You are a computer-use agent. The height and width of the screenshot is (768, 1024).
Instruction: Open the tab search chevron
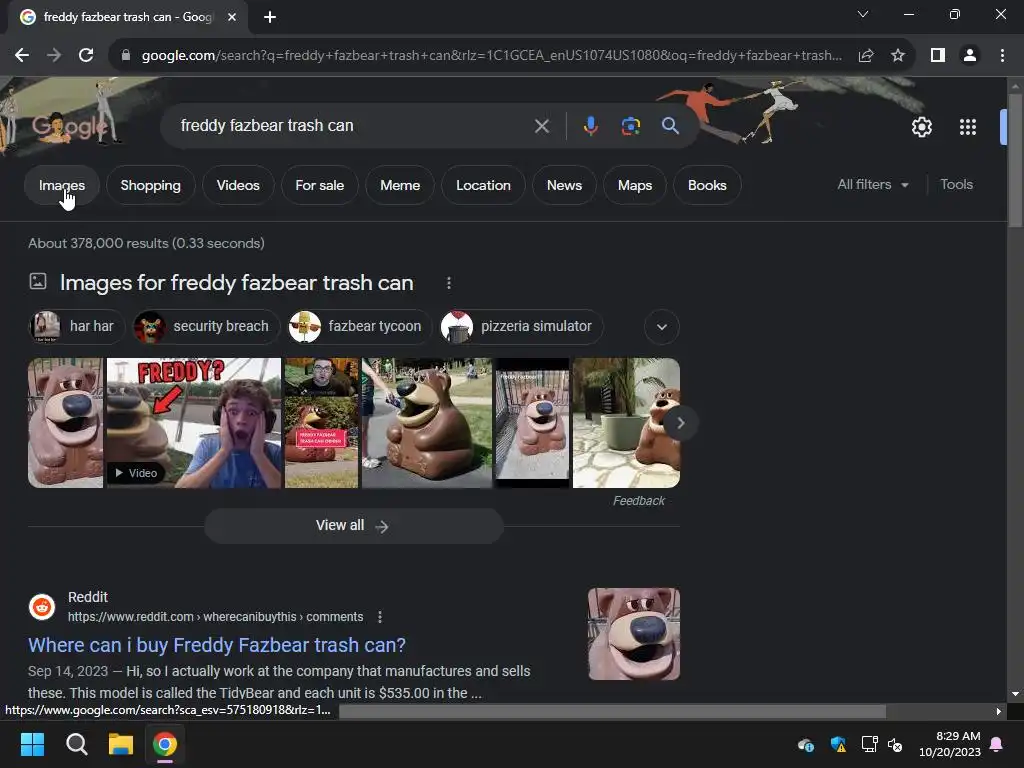pyautogui.click(x=863, y=14)
